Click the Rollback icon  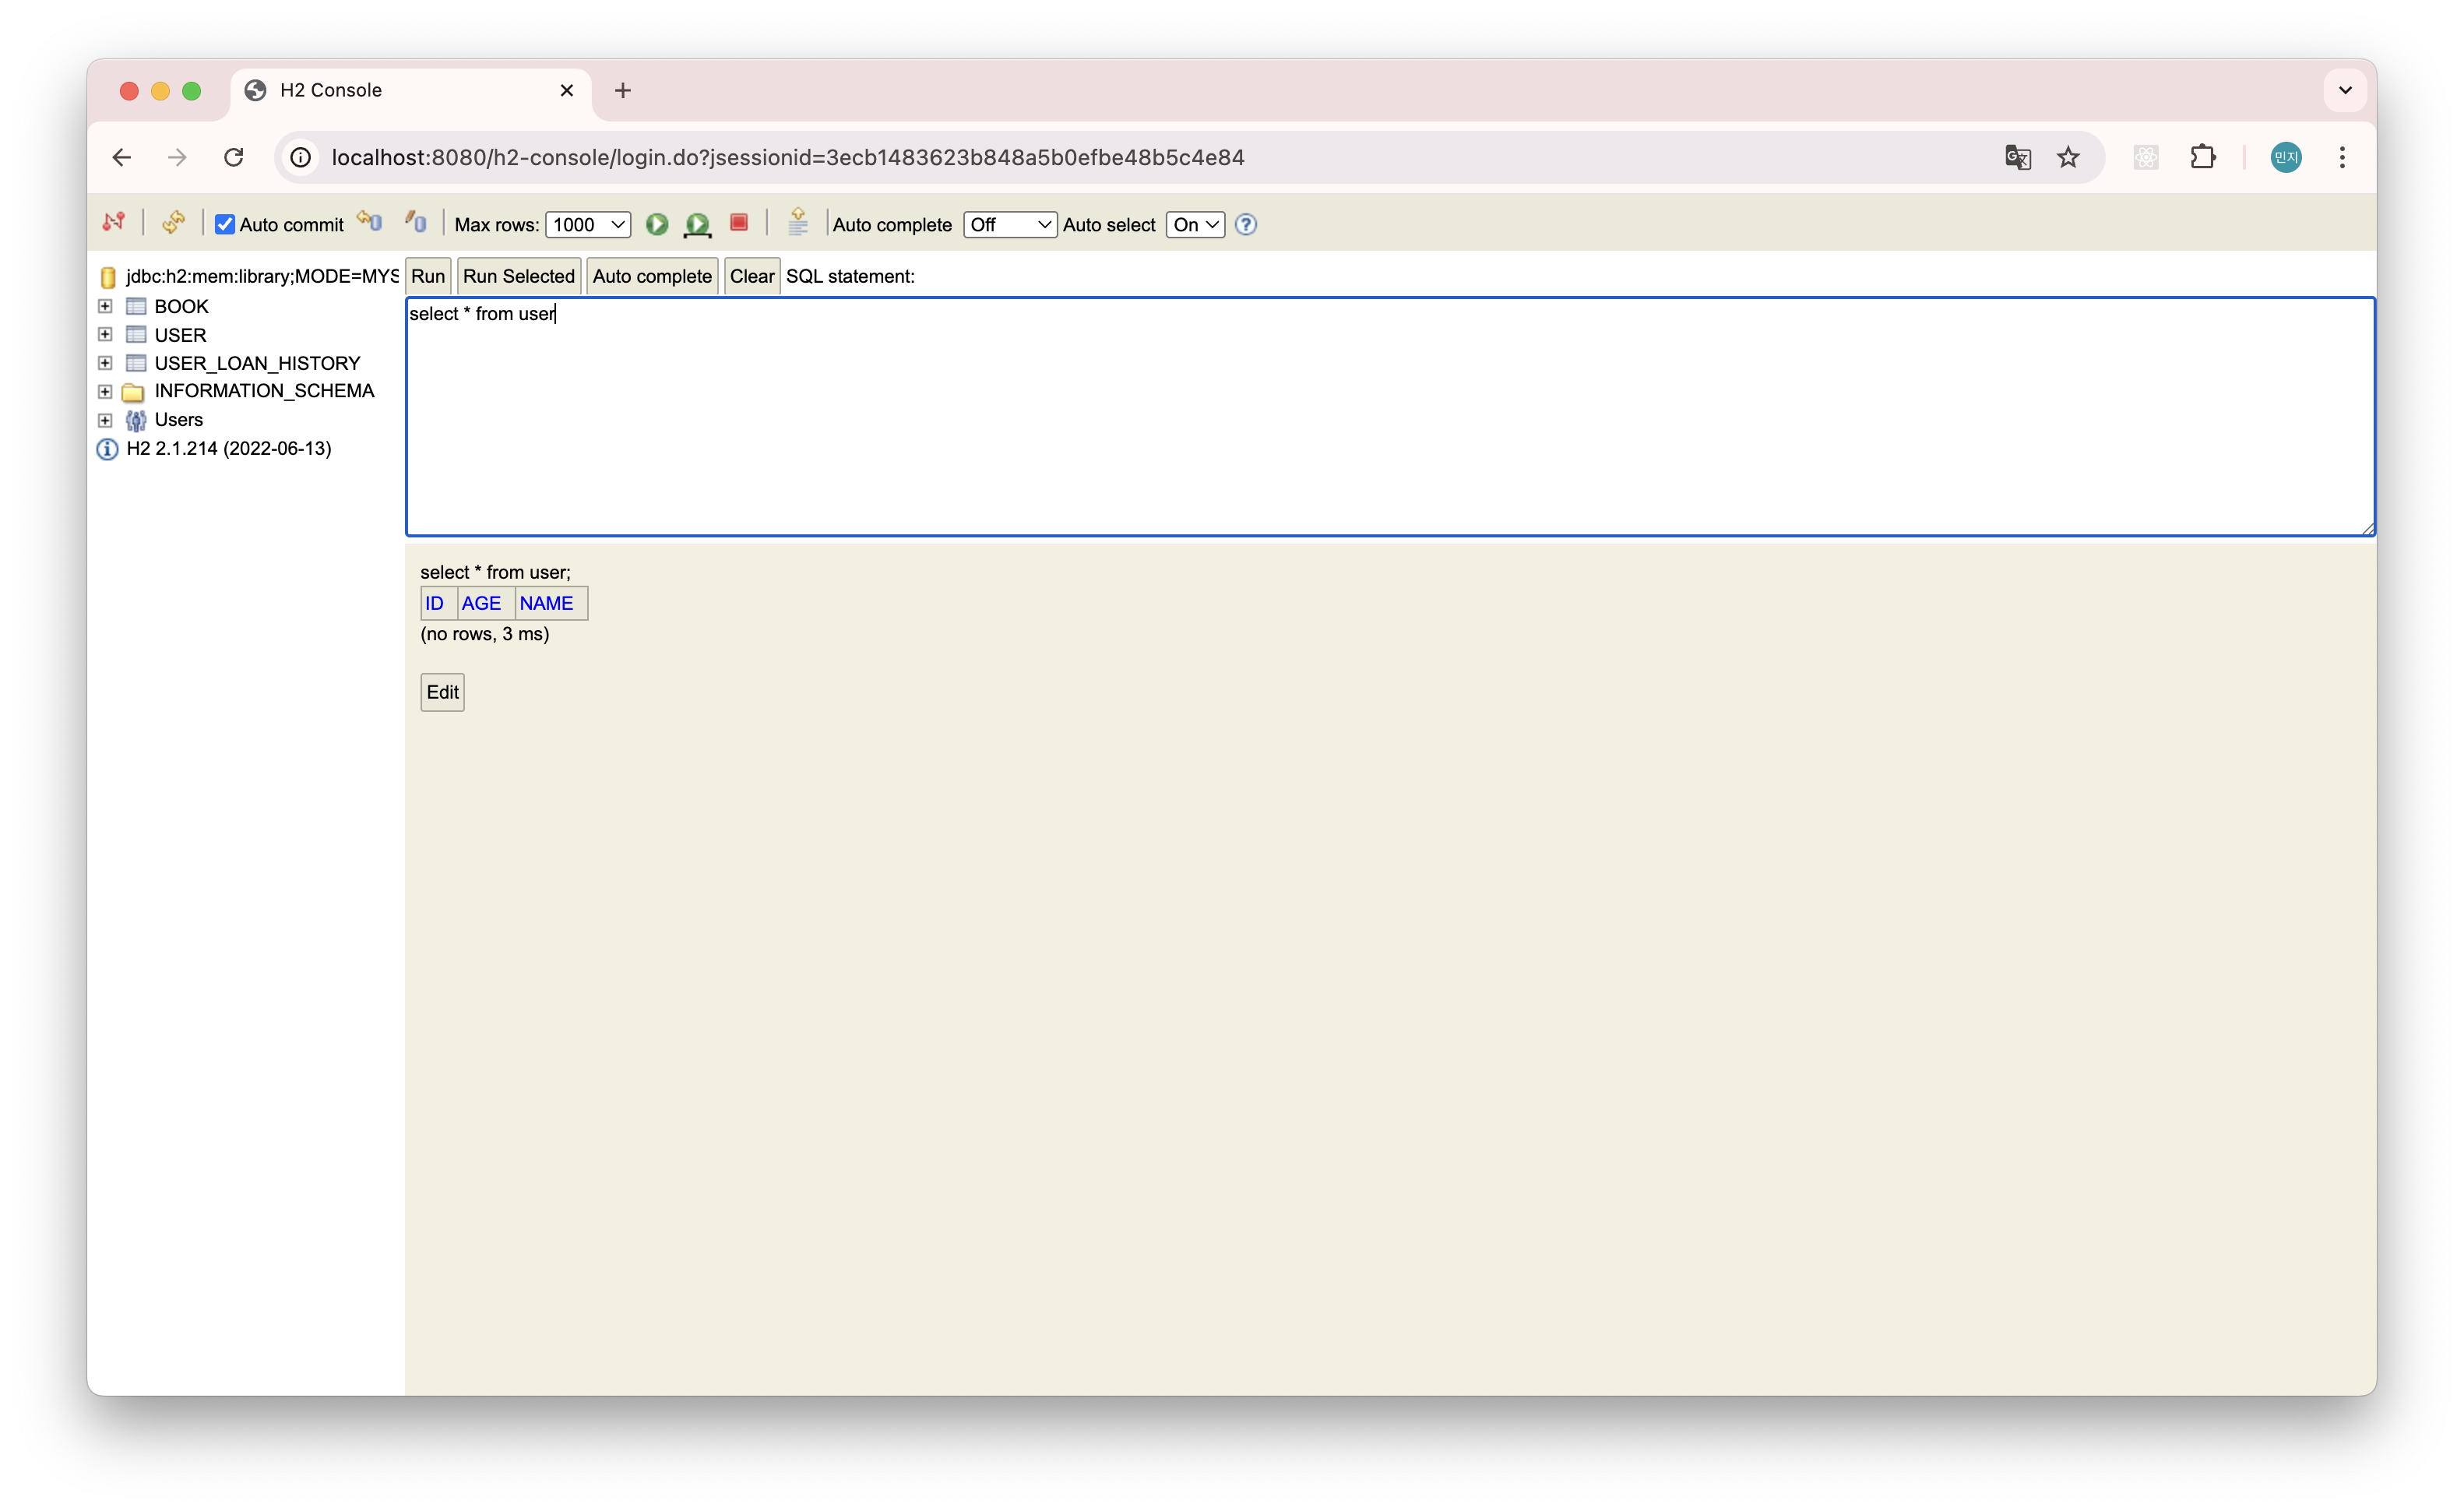point(370,221)
